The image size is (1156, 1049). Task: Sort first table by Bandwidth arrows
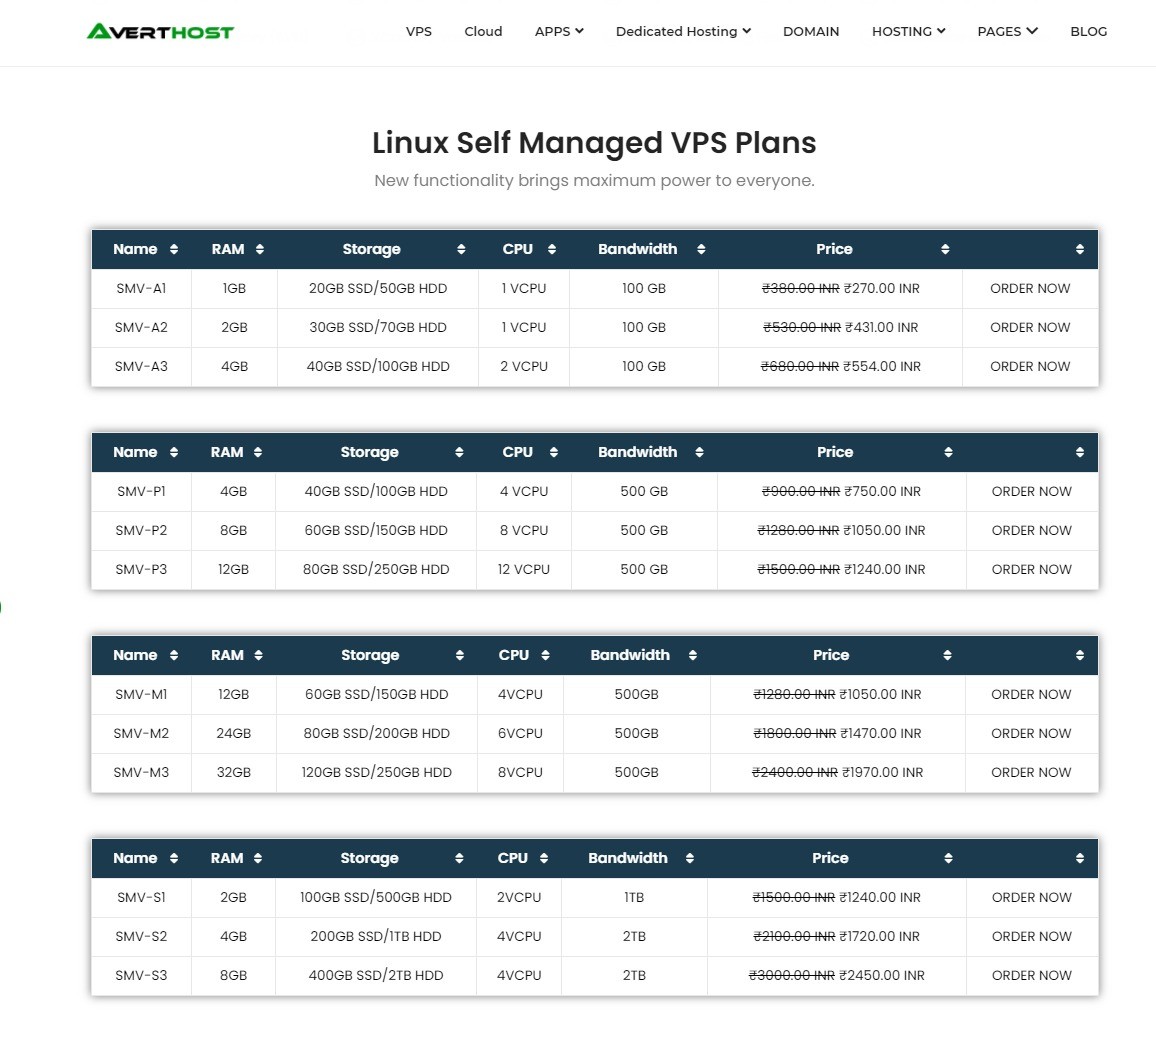pos(701,249)
